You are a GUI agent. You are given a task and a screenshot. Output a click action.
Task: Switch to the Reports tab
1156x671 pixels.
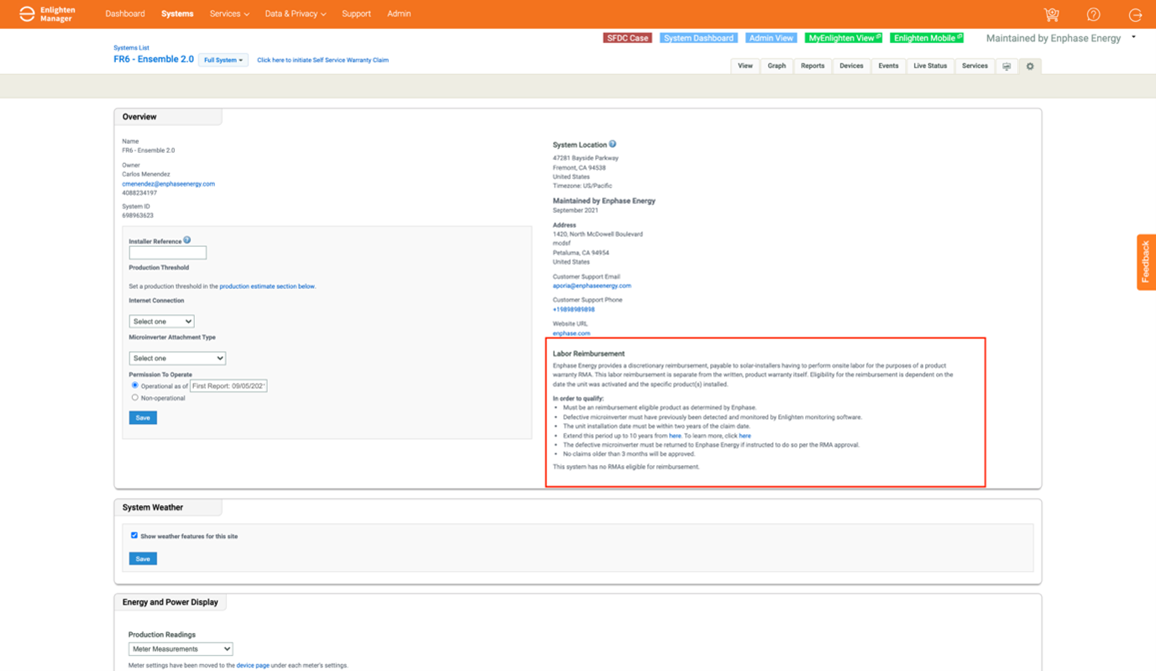[812, 66]
